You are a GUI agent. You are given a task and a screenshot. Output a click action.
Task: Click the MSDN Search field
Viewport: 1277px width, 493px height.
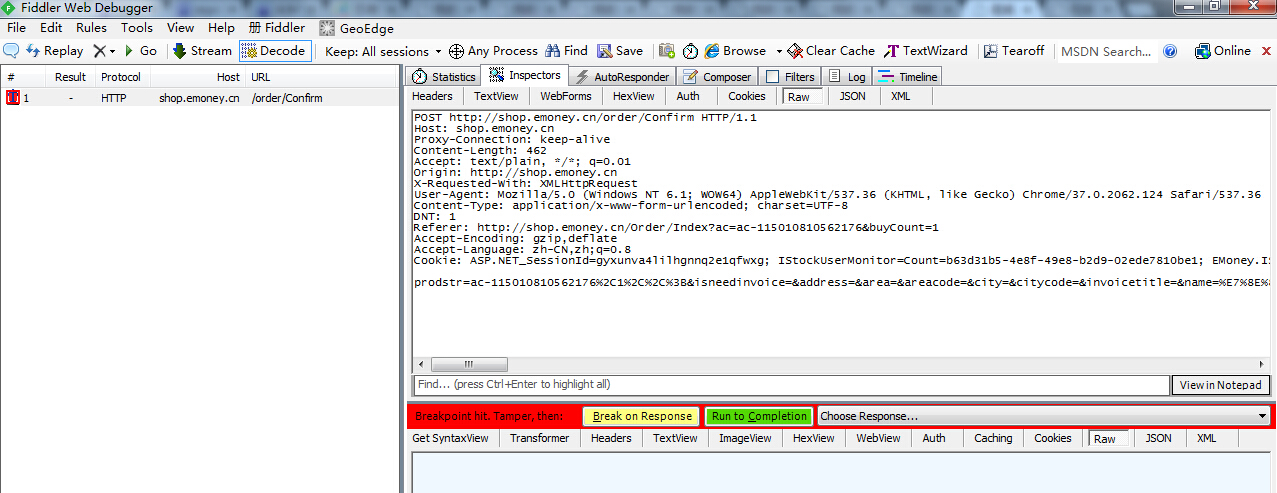(1105, 51)
